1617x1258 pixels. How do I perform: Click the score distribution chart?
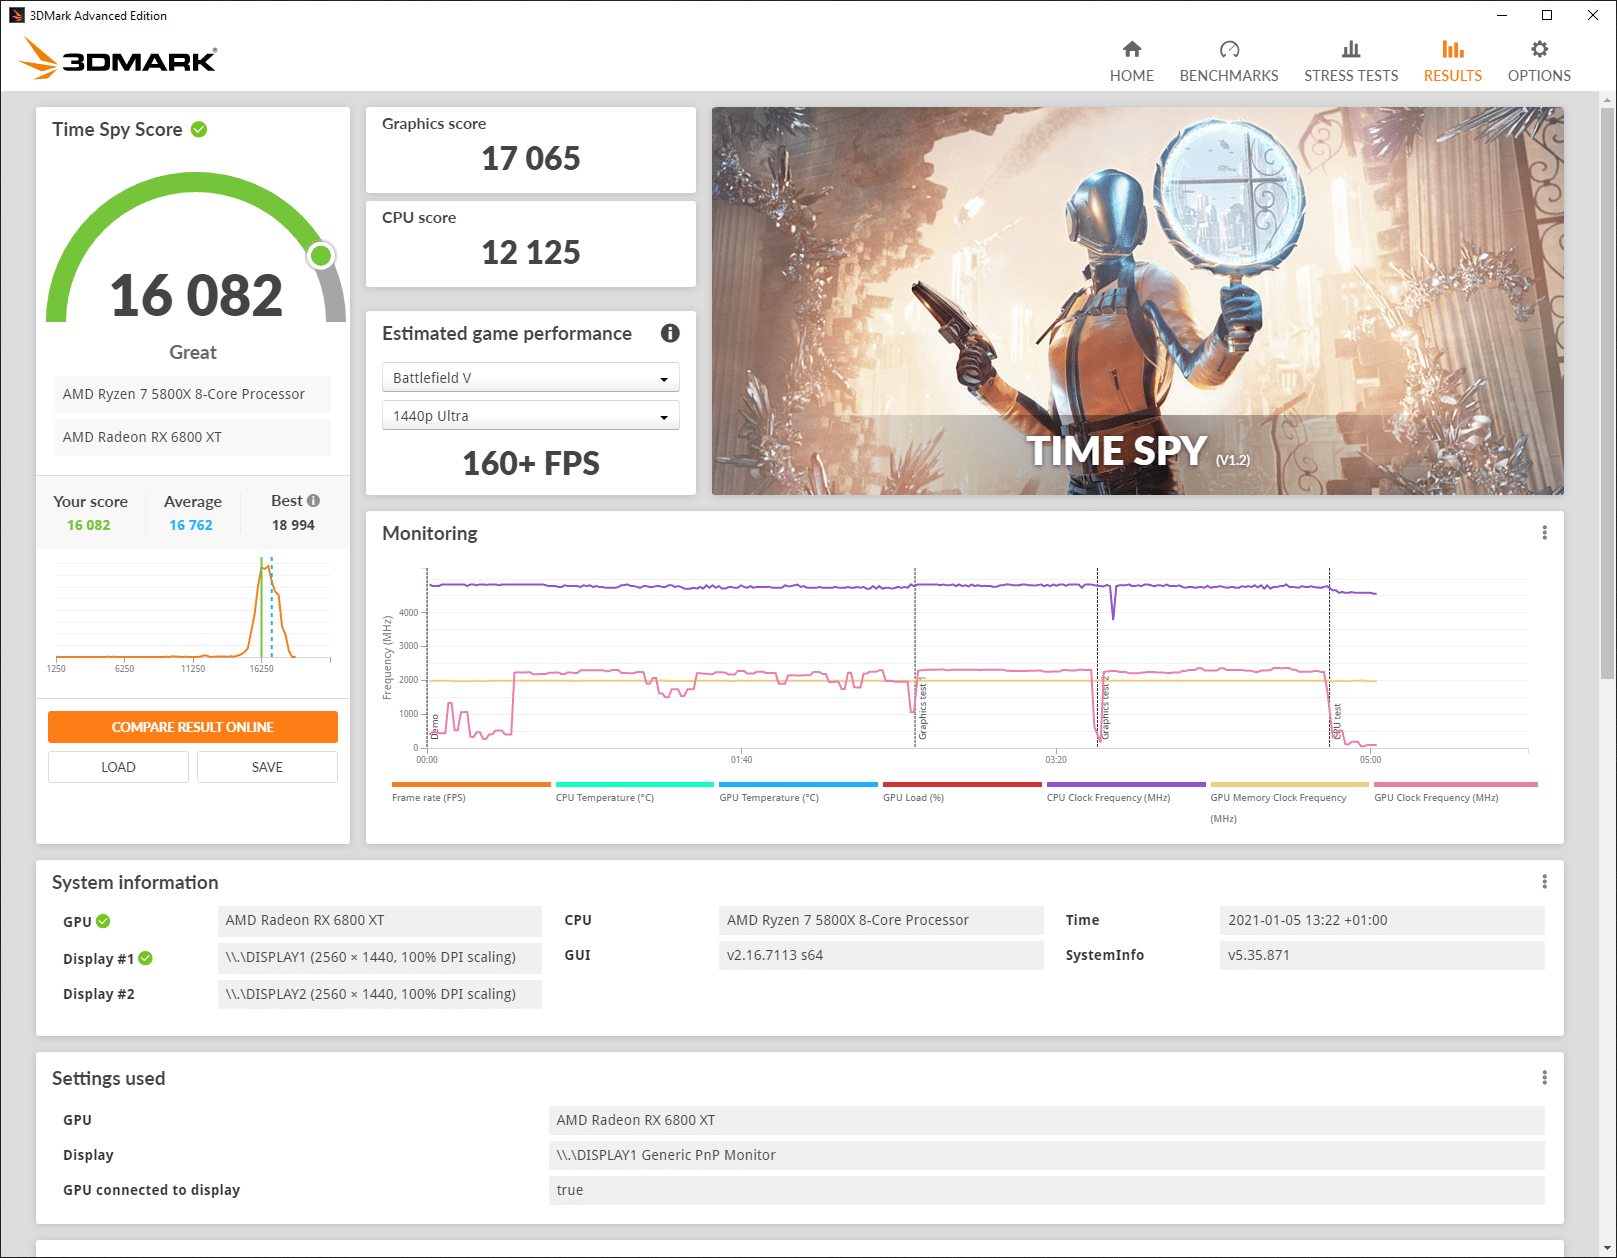coord(193,615)
